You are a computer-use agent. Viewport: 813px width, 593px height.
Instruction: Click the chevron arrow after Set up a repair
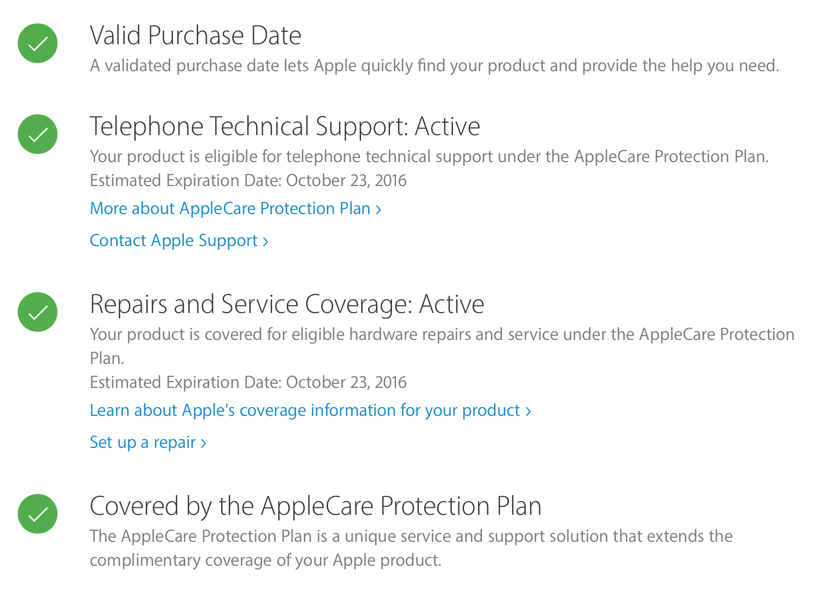click(204, 444)
